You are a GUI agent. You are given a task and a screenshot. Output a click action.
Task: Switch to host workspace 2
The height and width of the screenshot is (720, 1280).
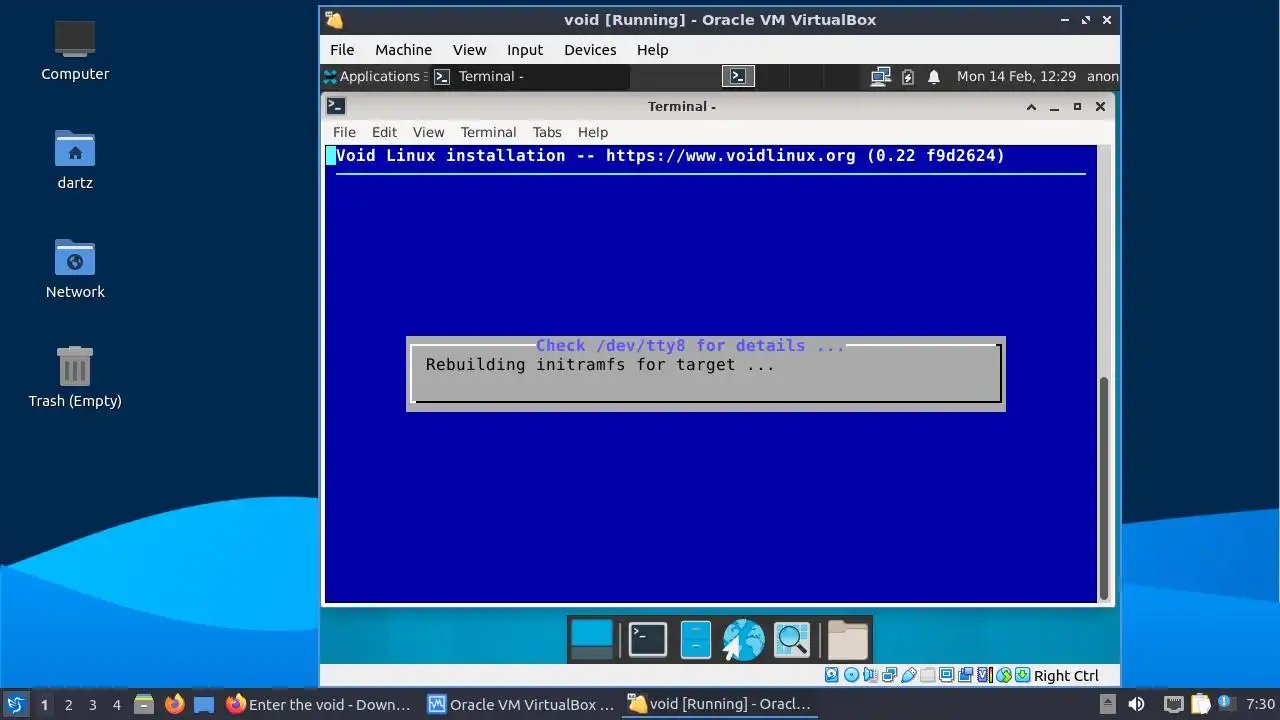click(68, 704)
